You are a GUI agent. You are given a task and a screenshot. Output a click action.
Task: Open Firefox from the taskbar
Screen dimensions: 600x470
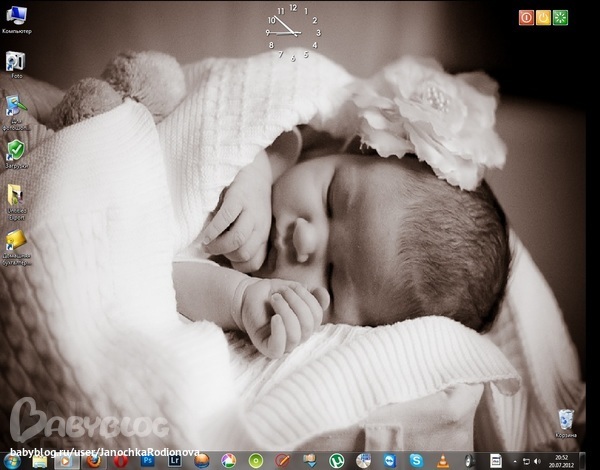click(x=94, y=460)
